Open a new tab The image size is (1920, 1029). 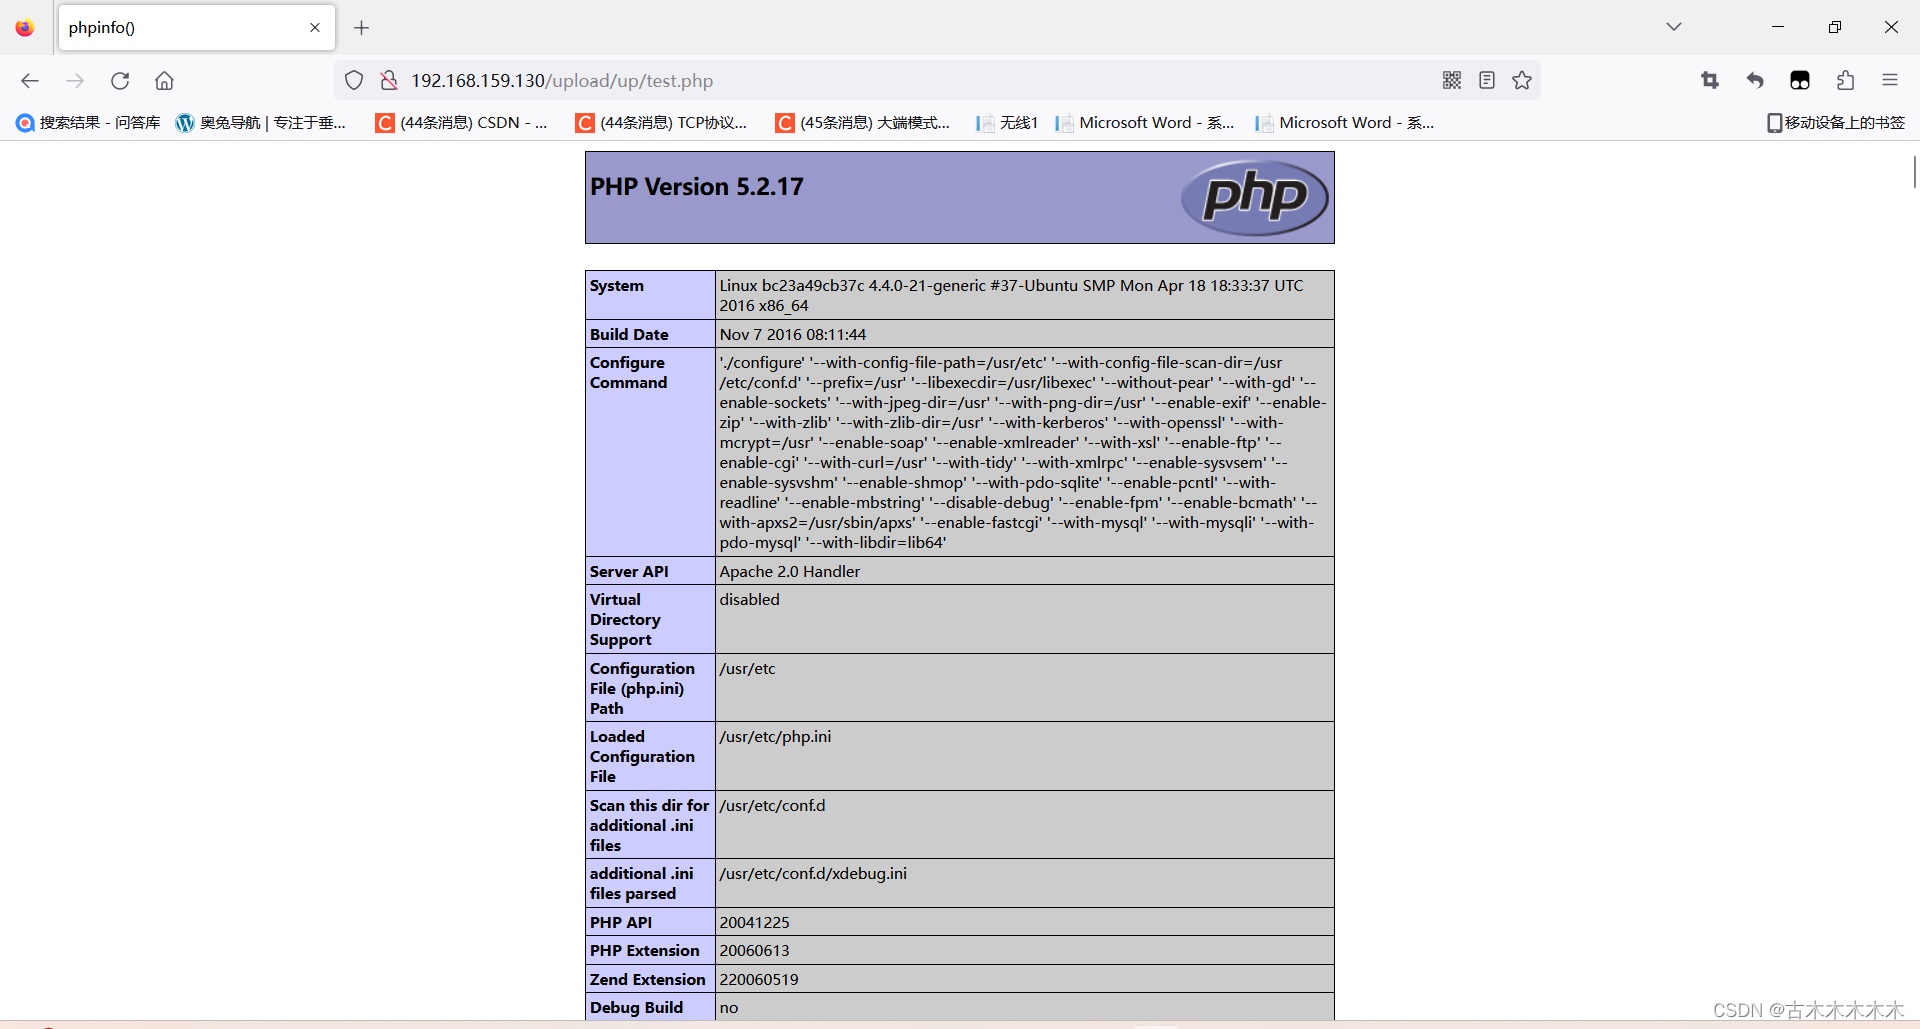pos(362,28)
